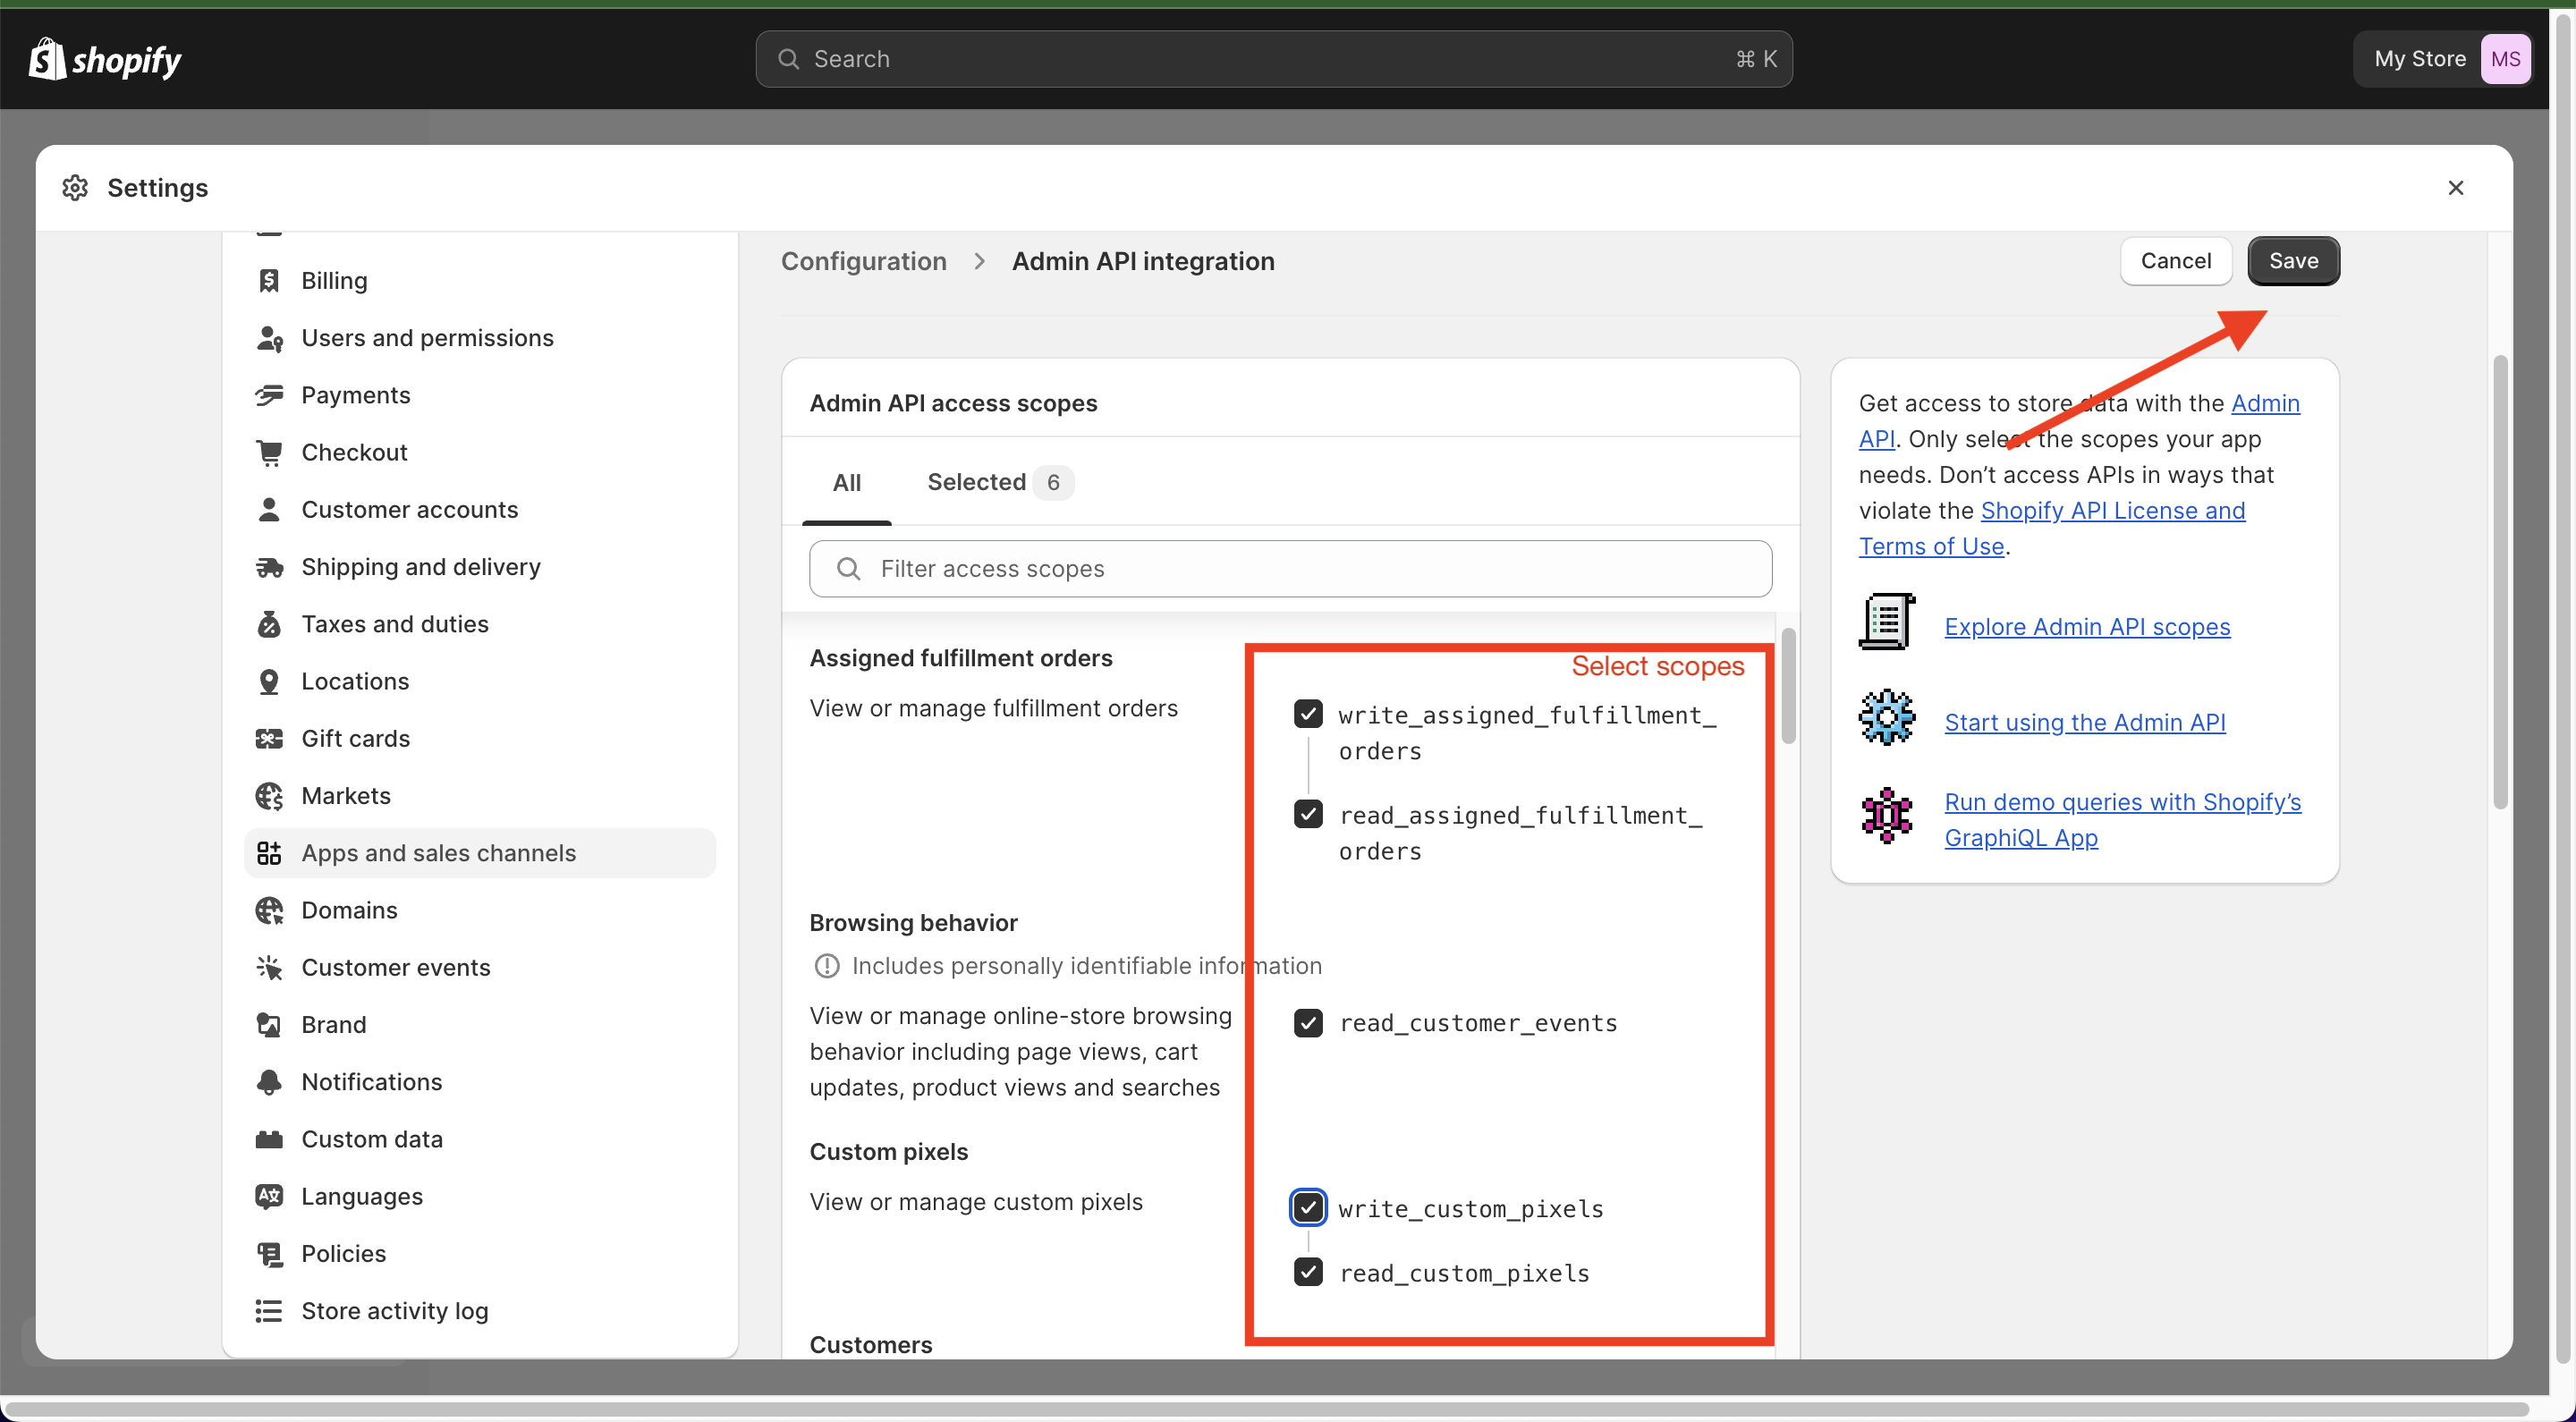Click the Gift cards icon

[269, 739]
